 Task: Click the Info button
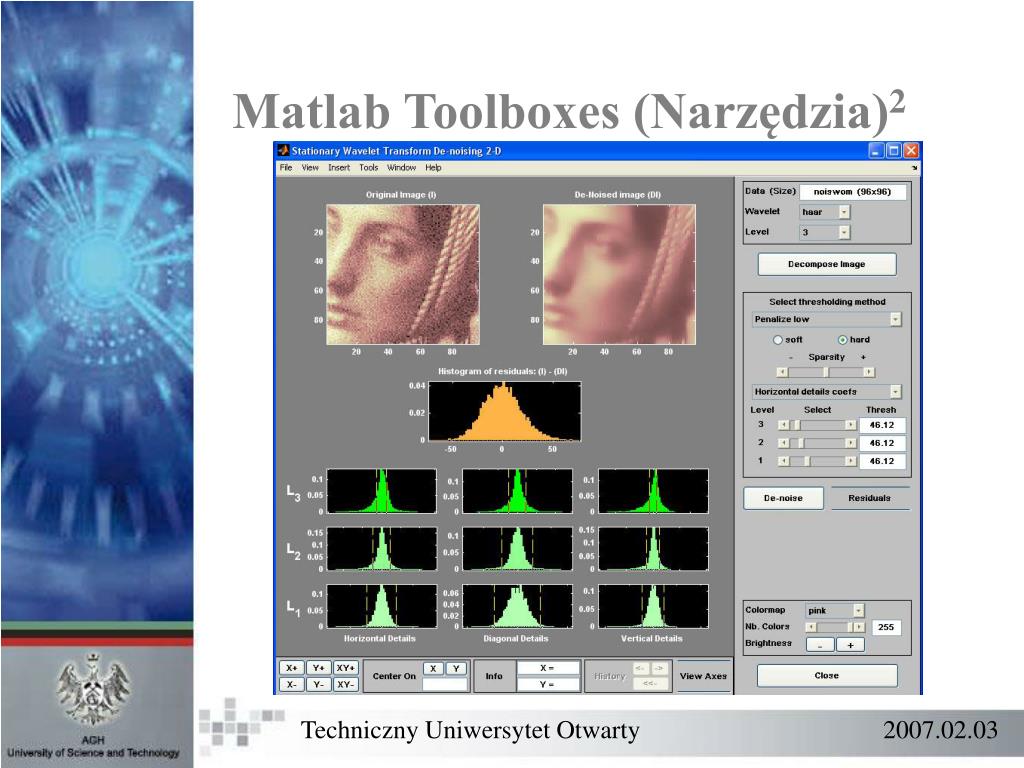click(x=494, y=677)
